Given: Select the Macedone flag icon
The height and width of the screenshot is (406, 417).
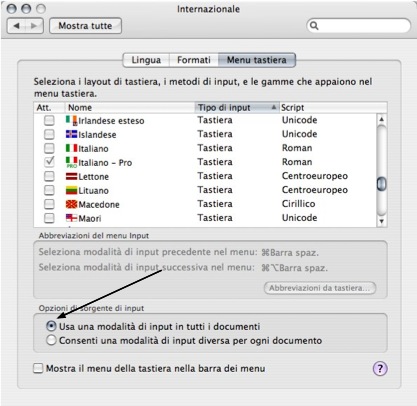Looking at the screenshot, I should 71,204.
